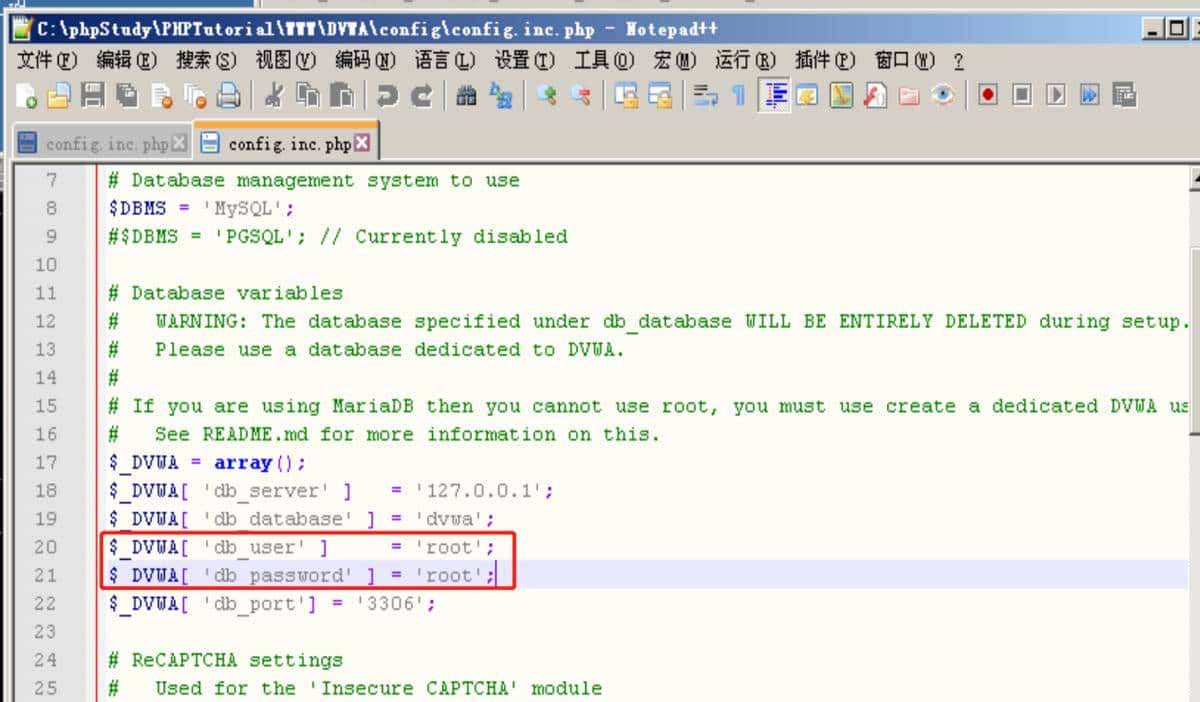This screenshot has height=702, width=1200.
Task: Switch to the inactive first config.inc.php tab
Action: [105, 144]
